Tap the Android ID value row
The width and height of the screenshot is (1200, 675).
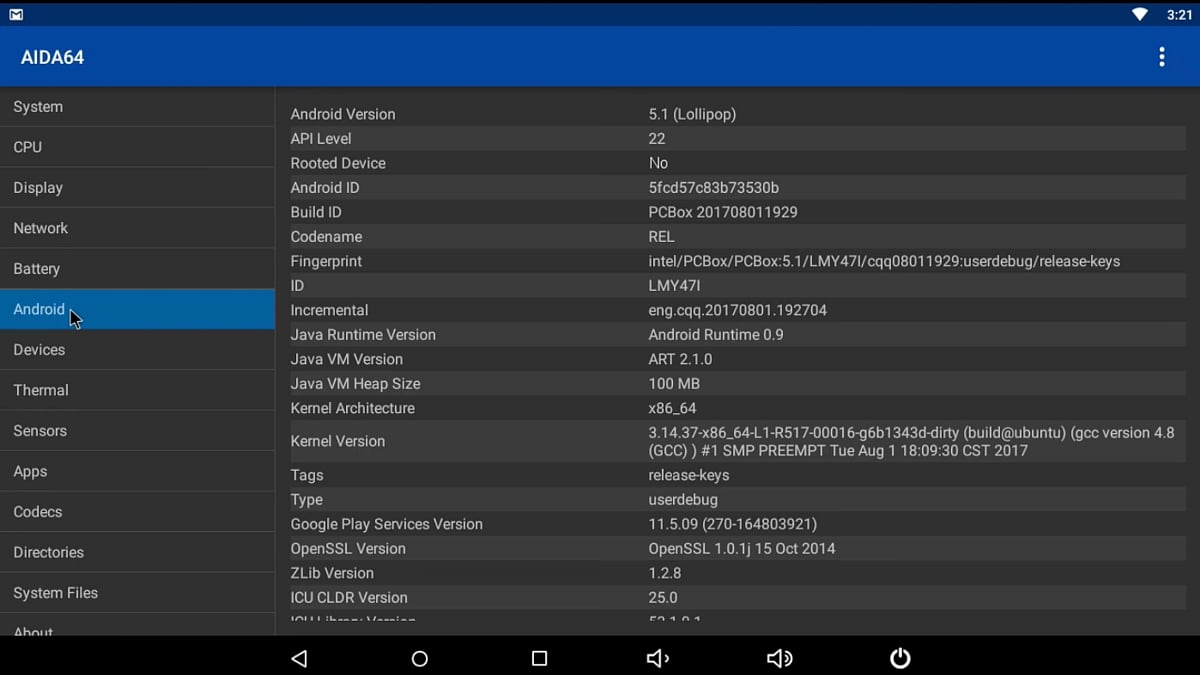pos(700,187)
